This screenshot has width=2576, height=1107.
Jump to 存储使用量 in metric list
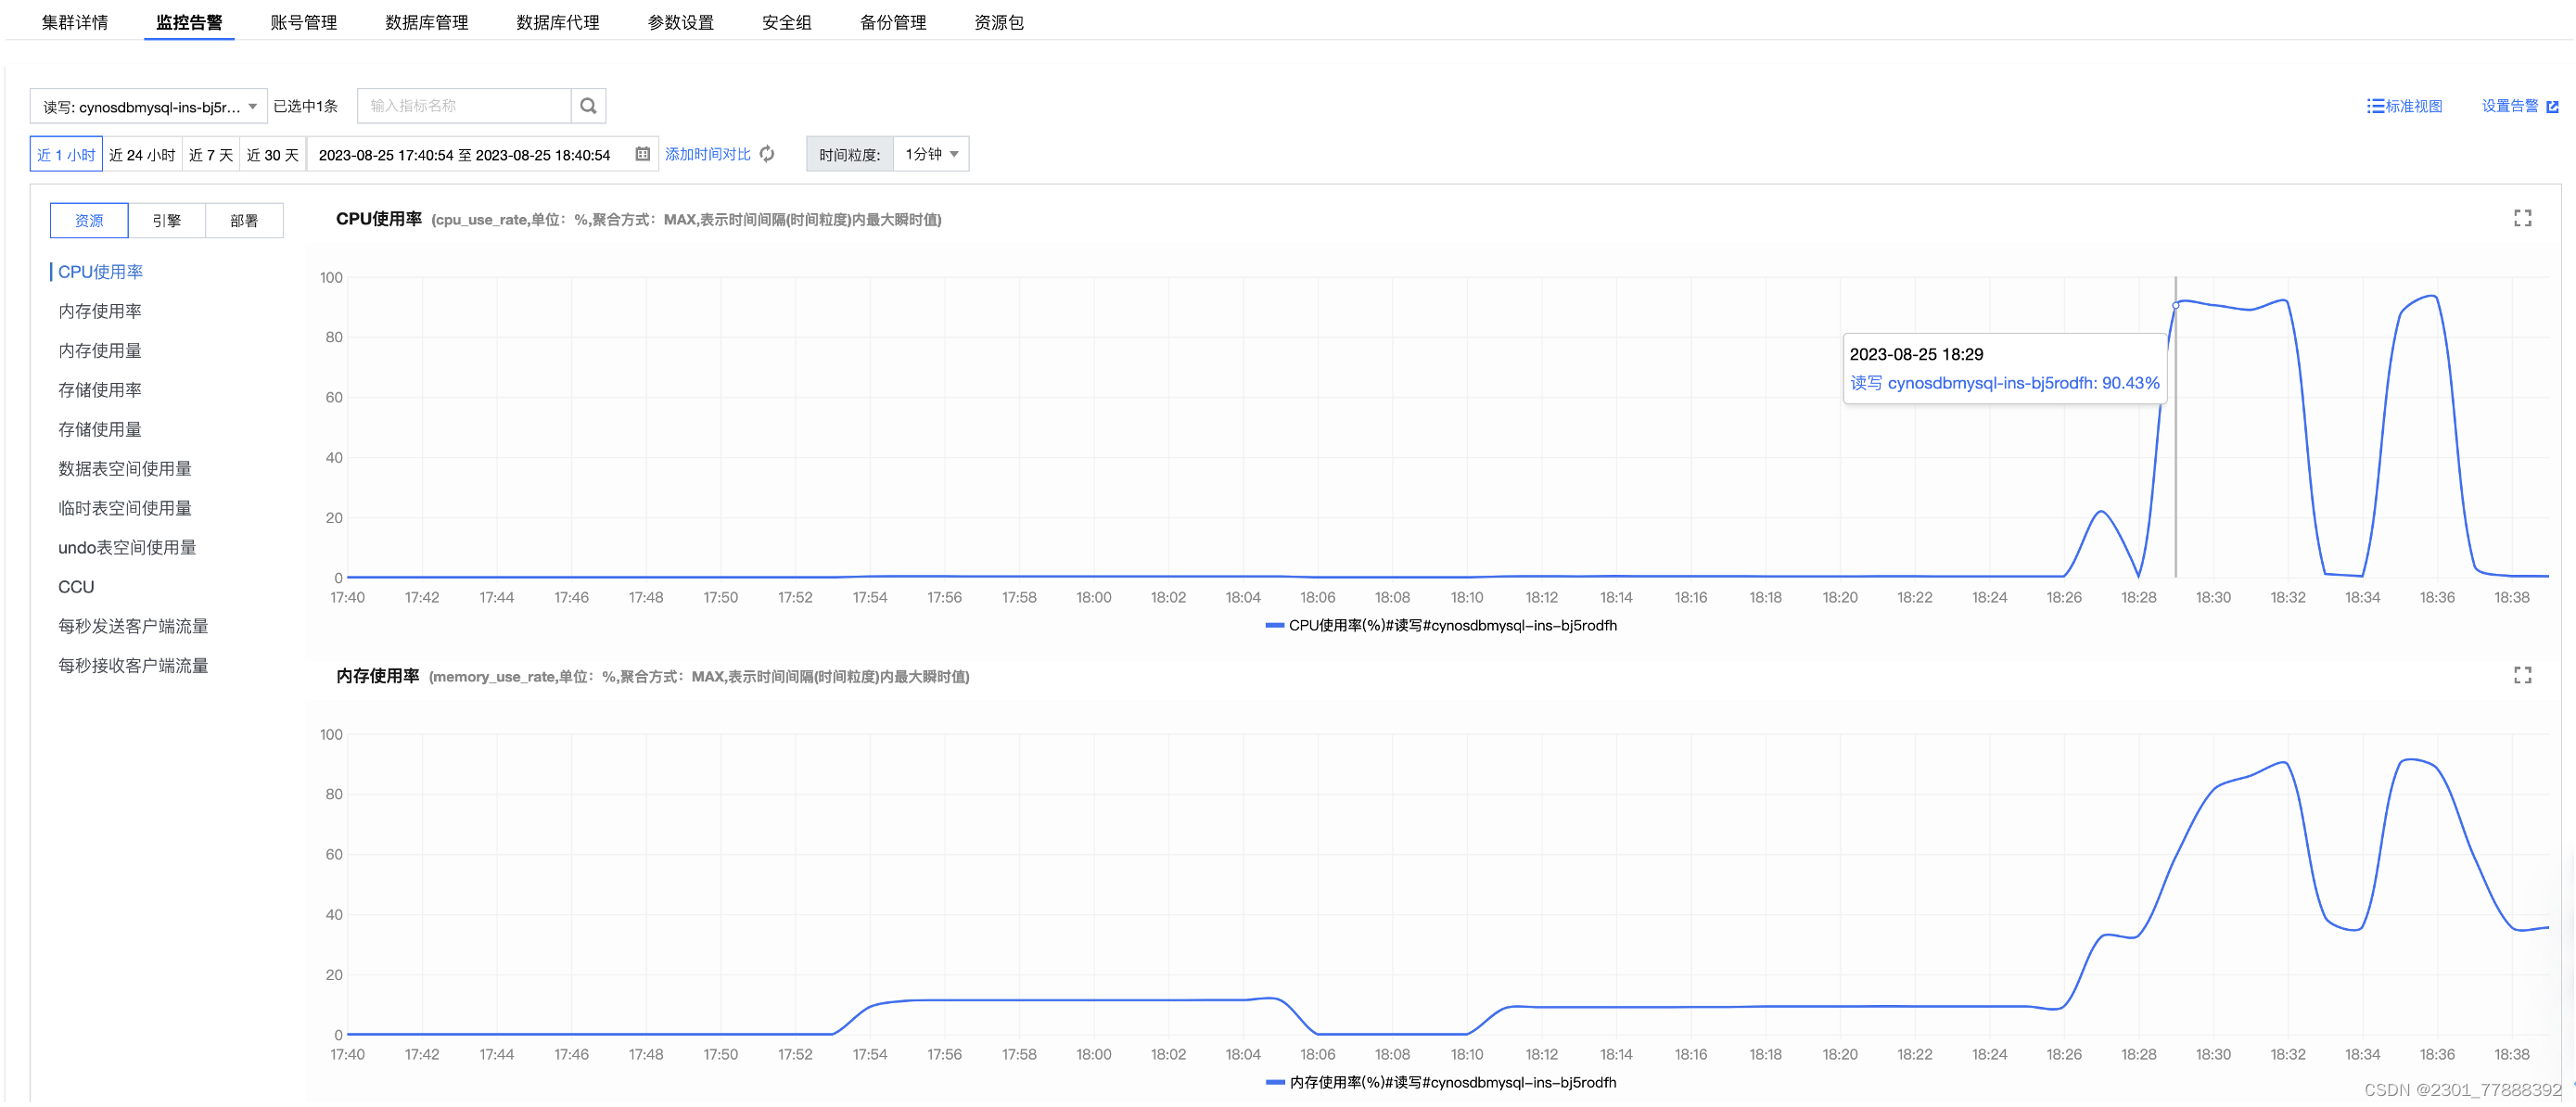coord(100,429)
